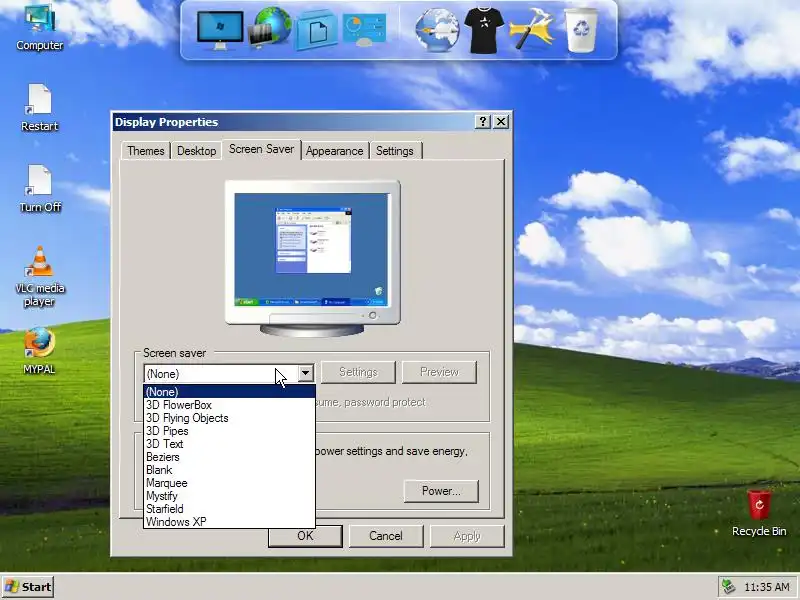Open the Power settings button
The image size is (800, 600).
[441, 491]
